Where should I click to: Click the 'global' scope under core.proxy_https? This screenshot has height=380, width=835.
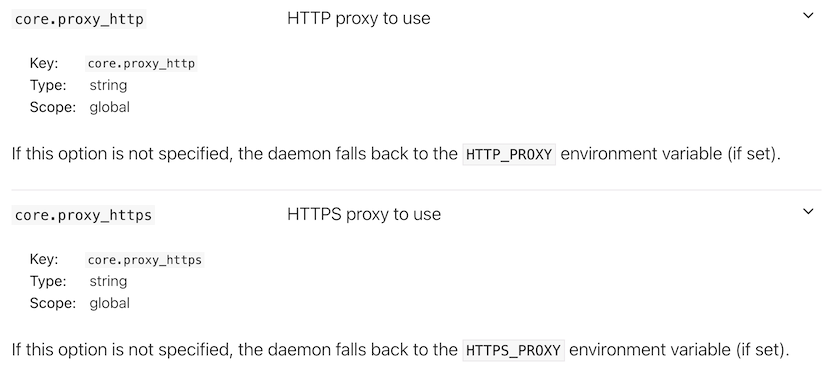click(x=110, y=303)
